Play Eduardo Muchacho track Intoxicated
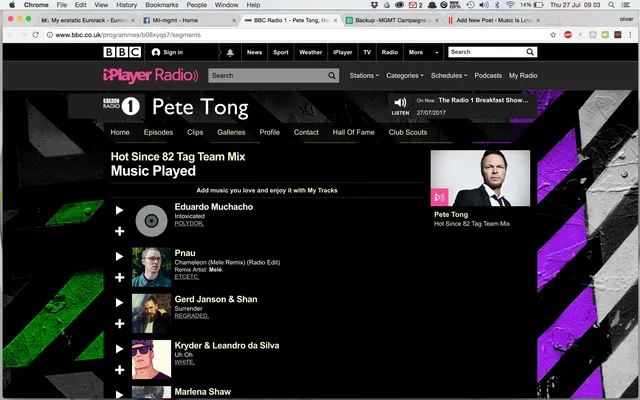 pyautogui.click(x=119, y=210)
